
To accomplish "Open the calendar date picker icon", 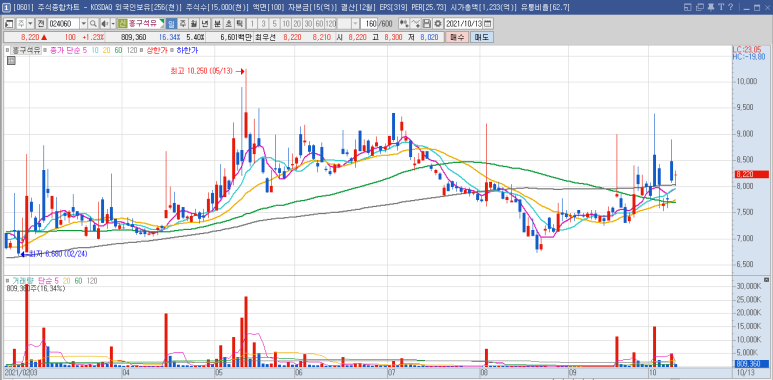I will point(487,24).
